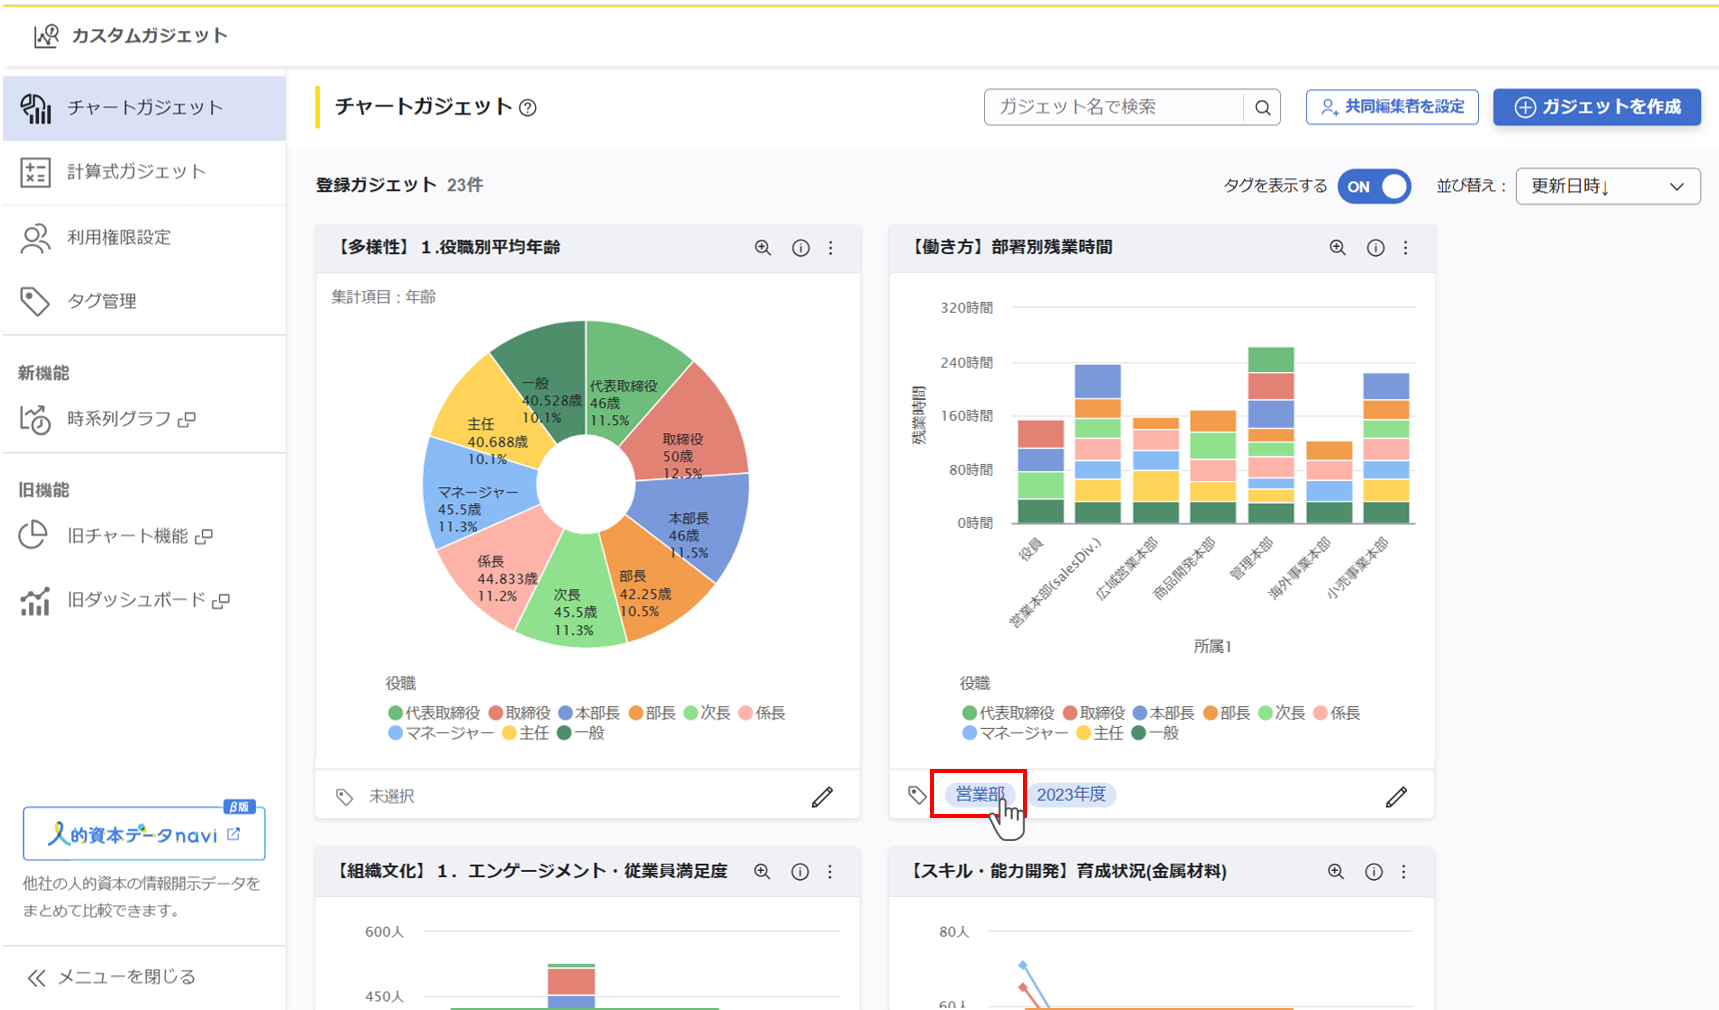Screen dimensions: 1719x1010
Task: Zoom into the 役職別平均年齢 pie chart gadget
Action: click(x=763, y=248)
